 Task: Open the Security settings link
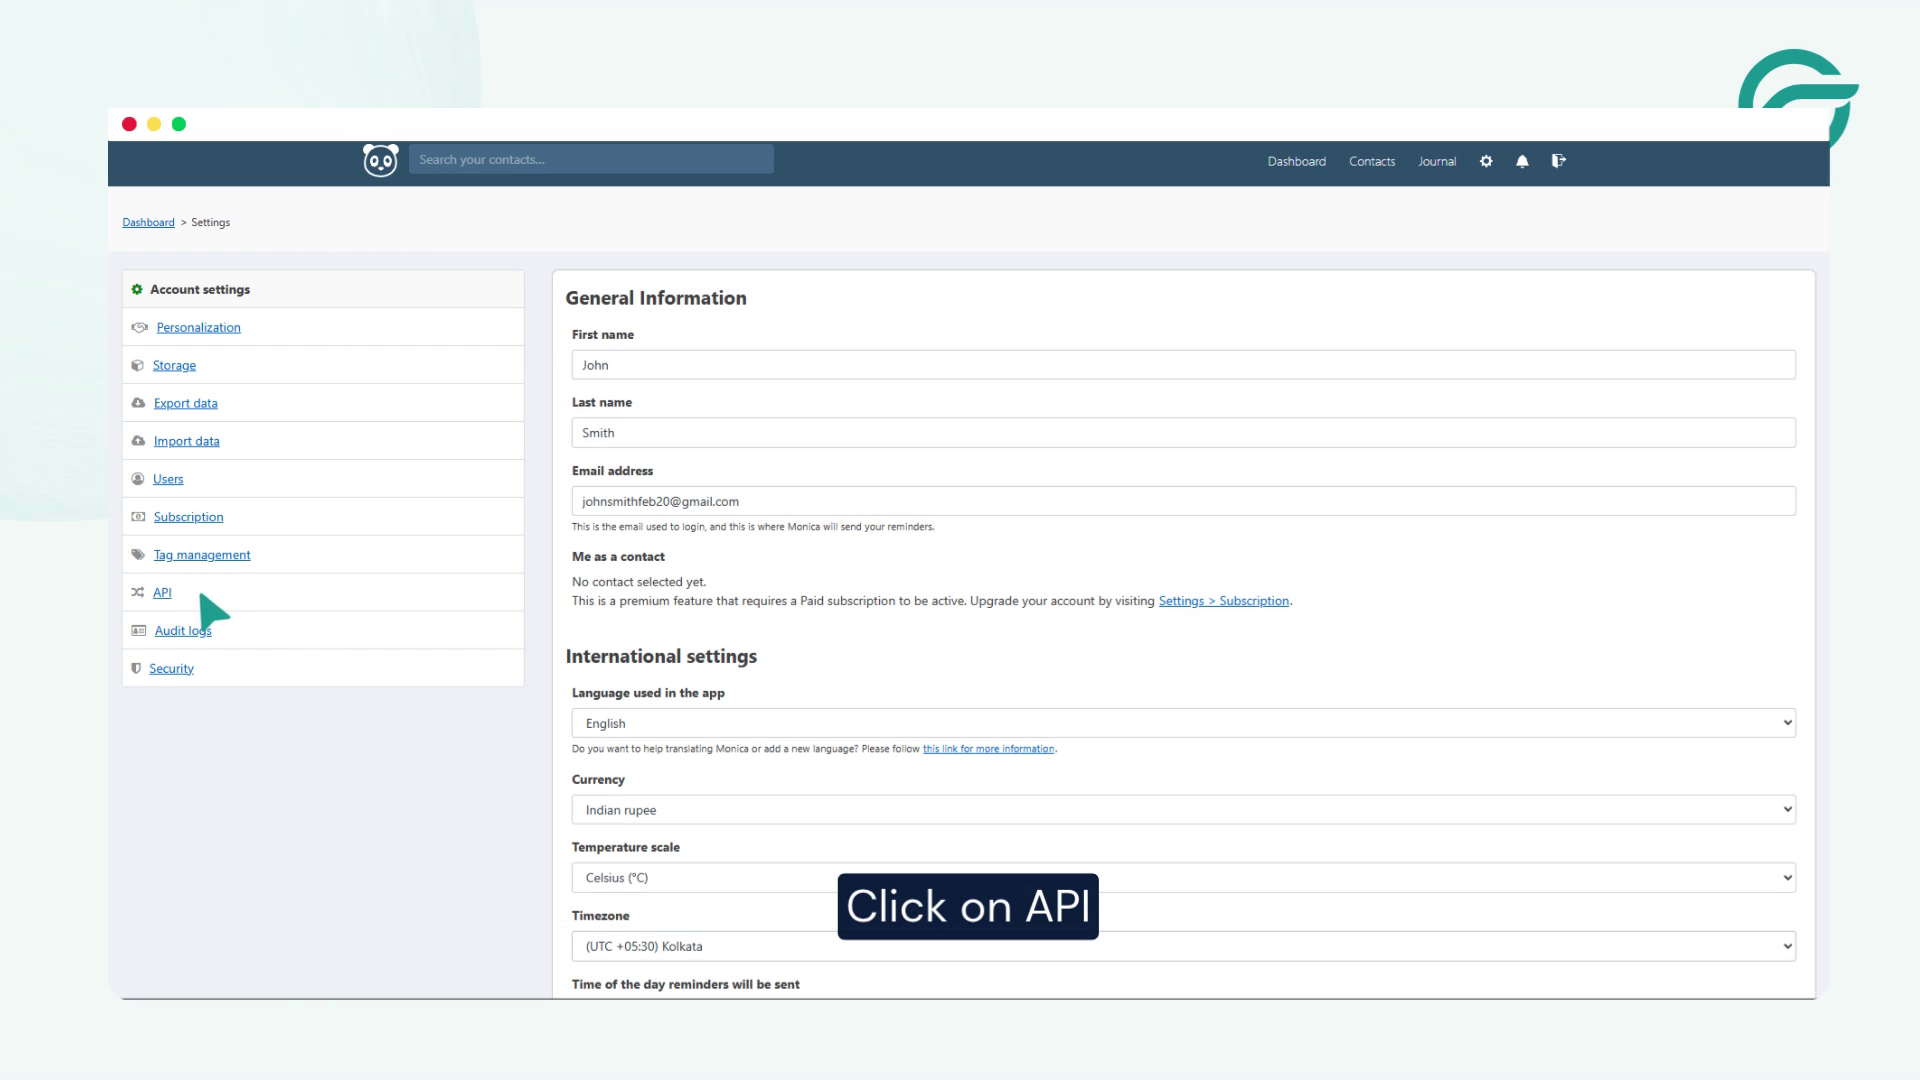coord(171,669)
